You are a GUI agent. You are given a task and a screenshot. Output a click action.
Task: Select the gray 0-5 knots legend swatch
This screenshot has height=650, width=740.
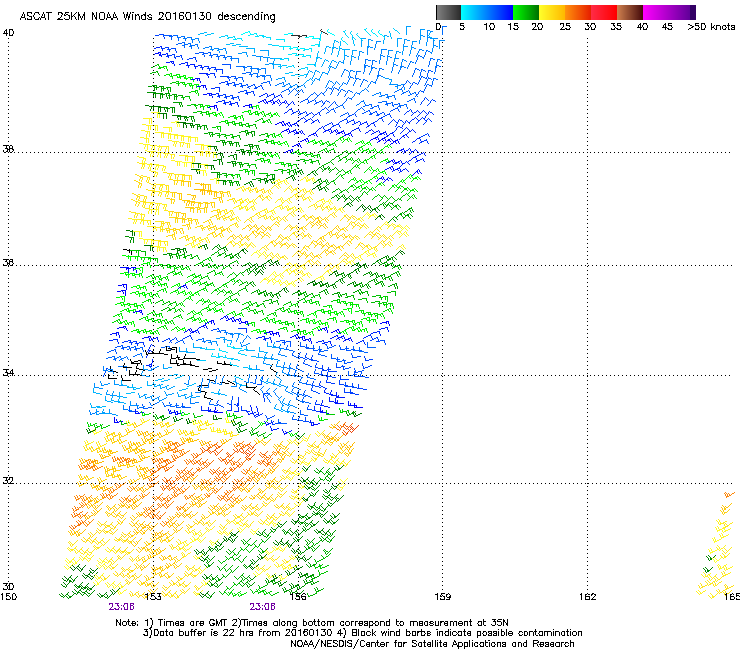(x=448, y=12)
